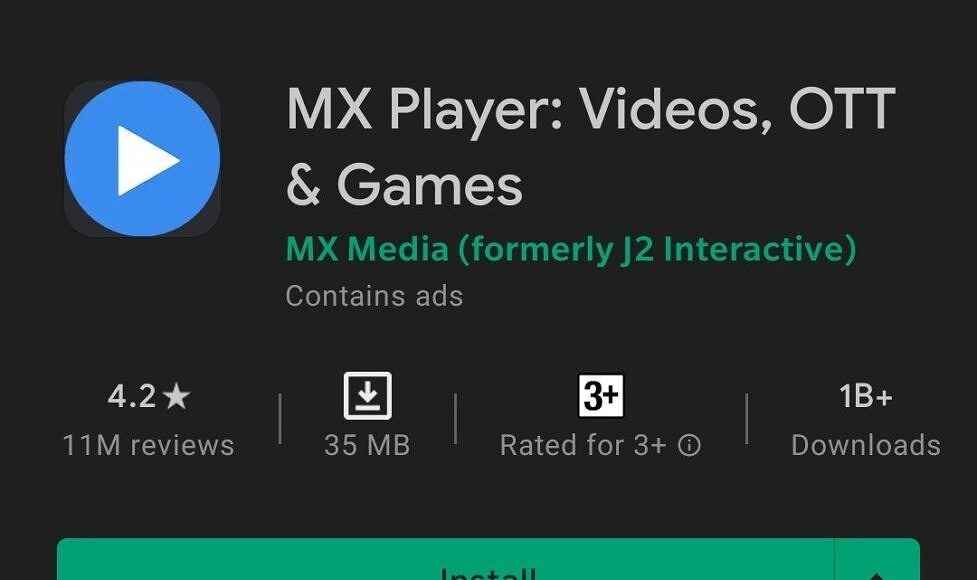Tap white play triangle in app logo

click(148, 160)
